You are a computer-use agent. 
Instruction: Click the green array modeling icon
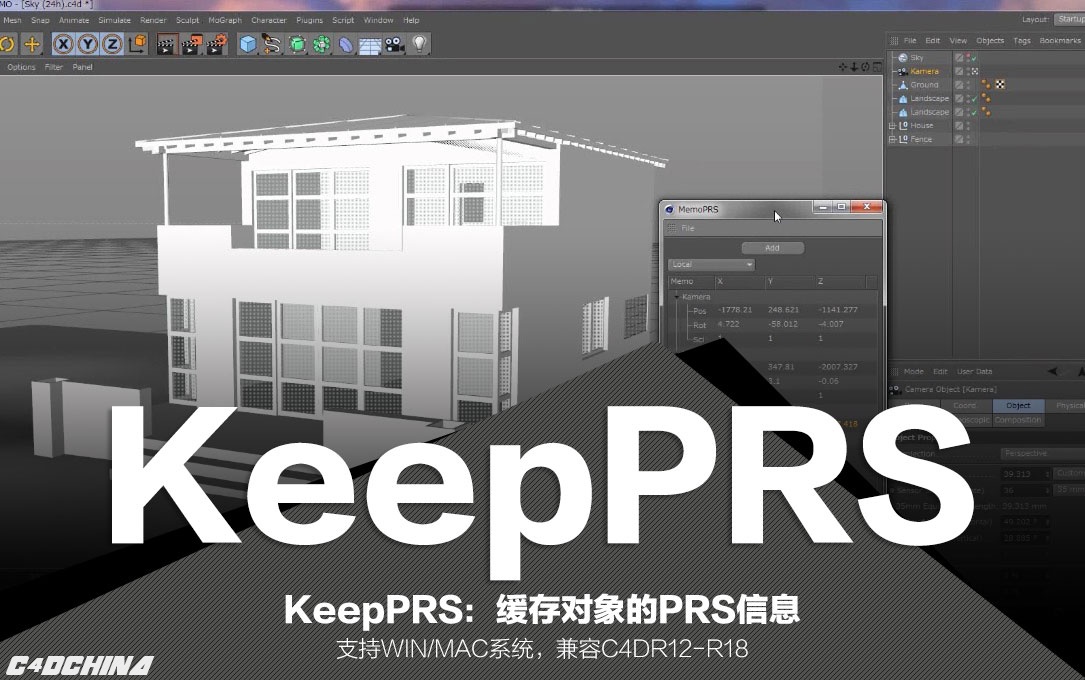click(322, 44)
